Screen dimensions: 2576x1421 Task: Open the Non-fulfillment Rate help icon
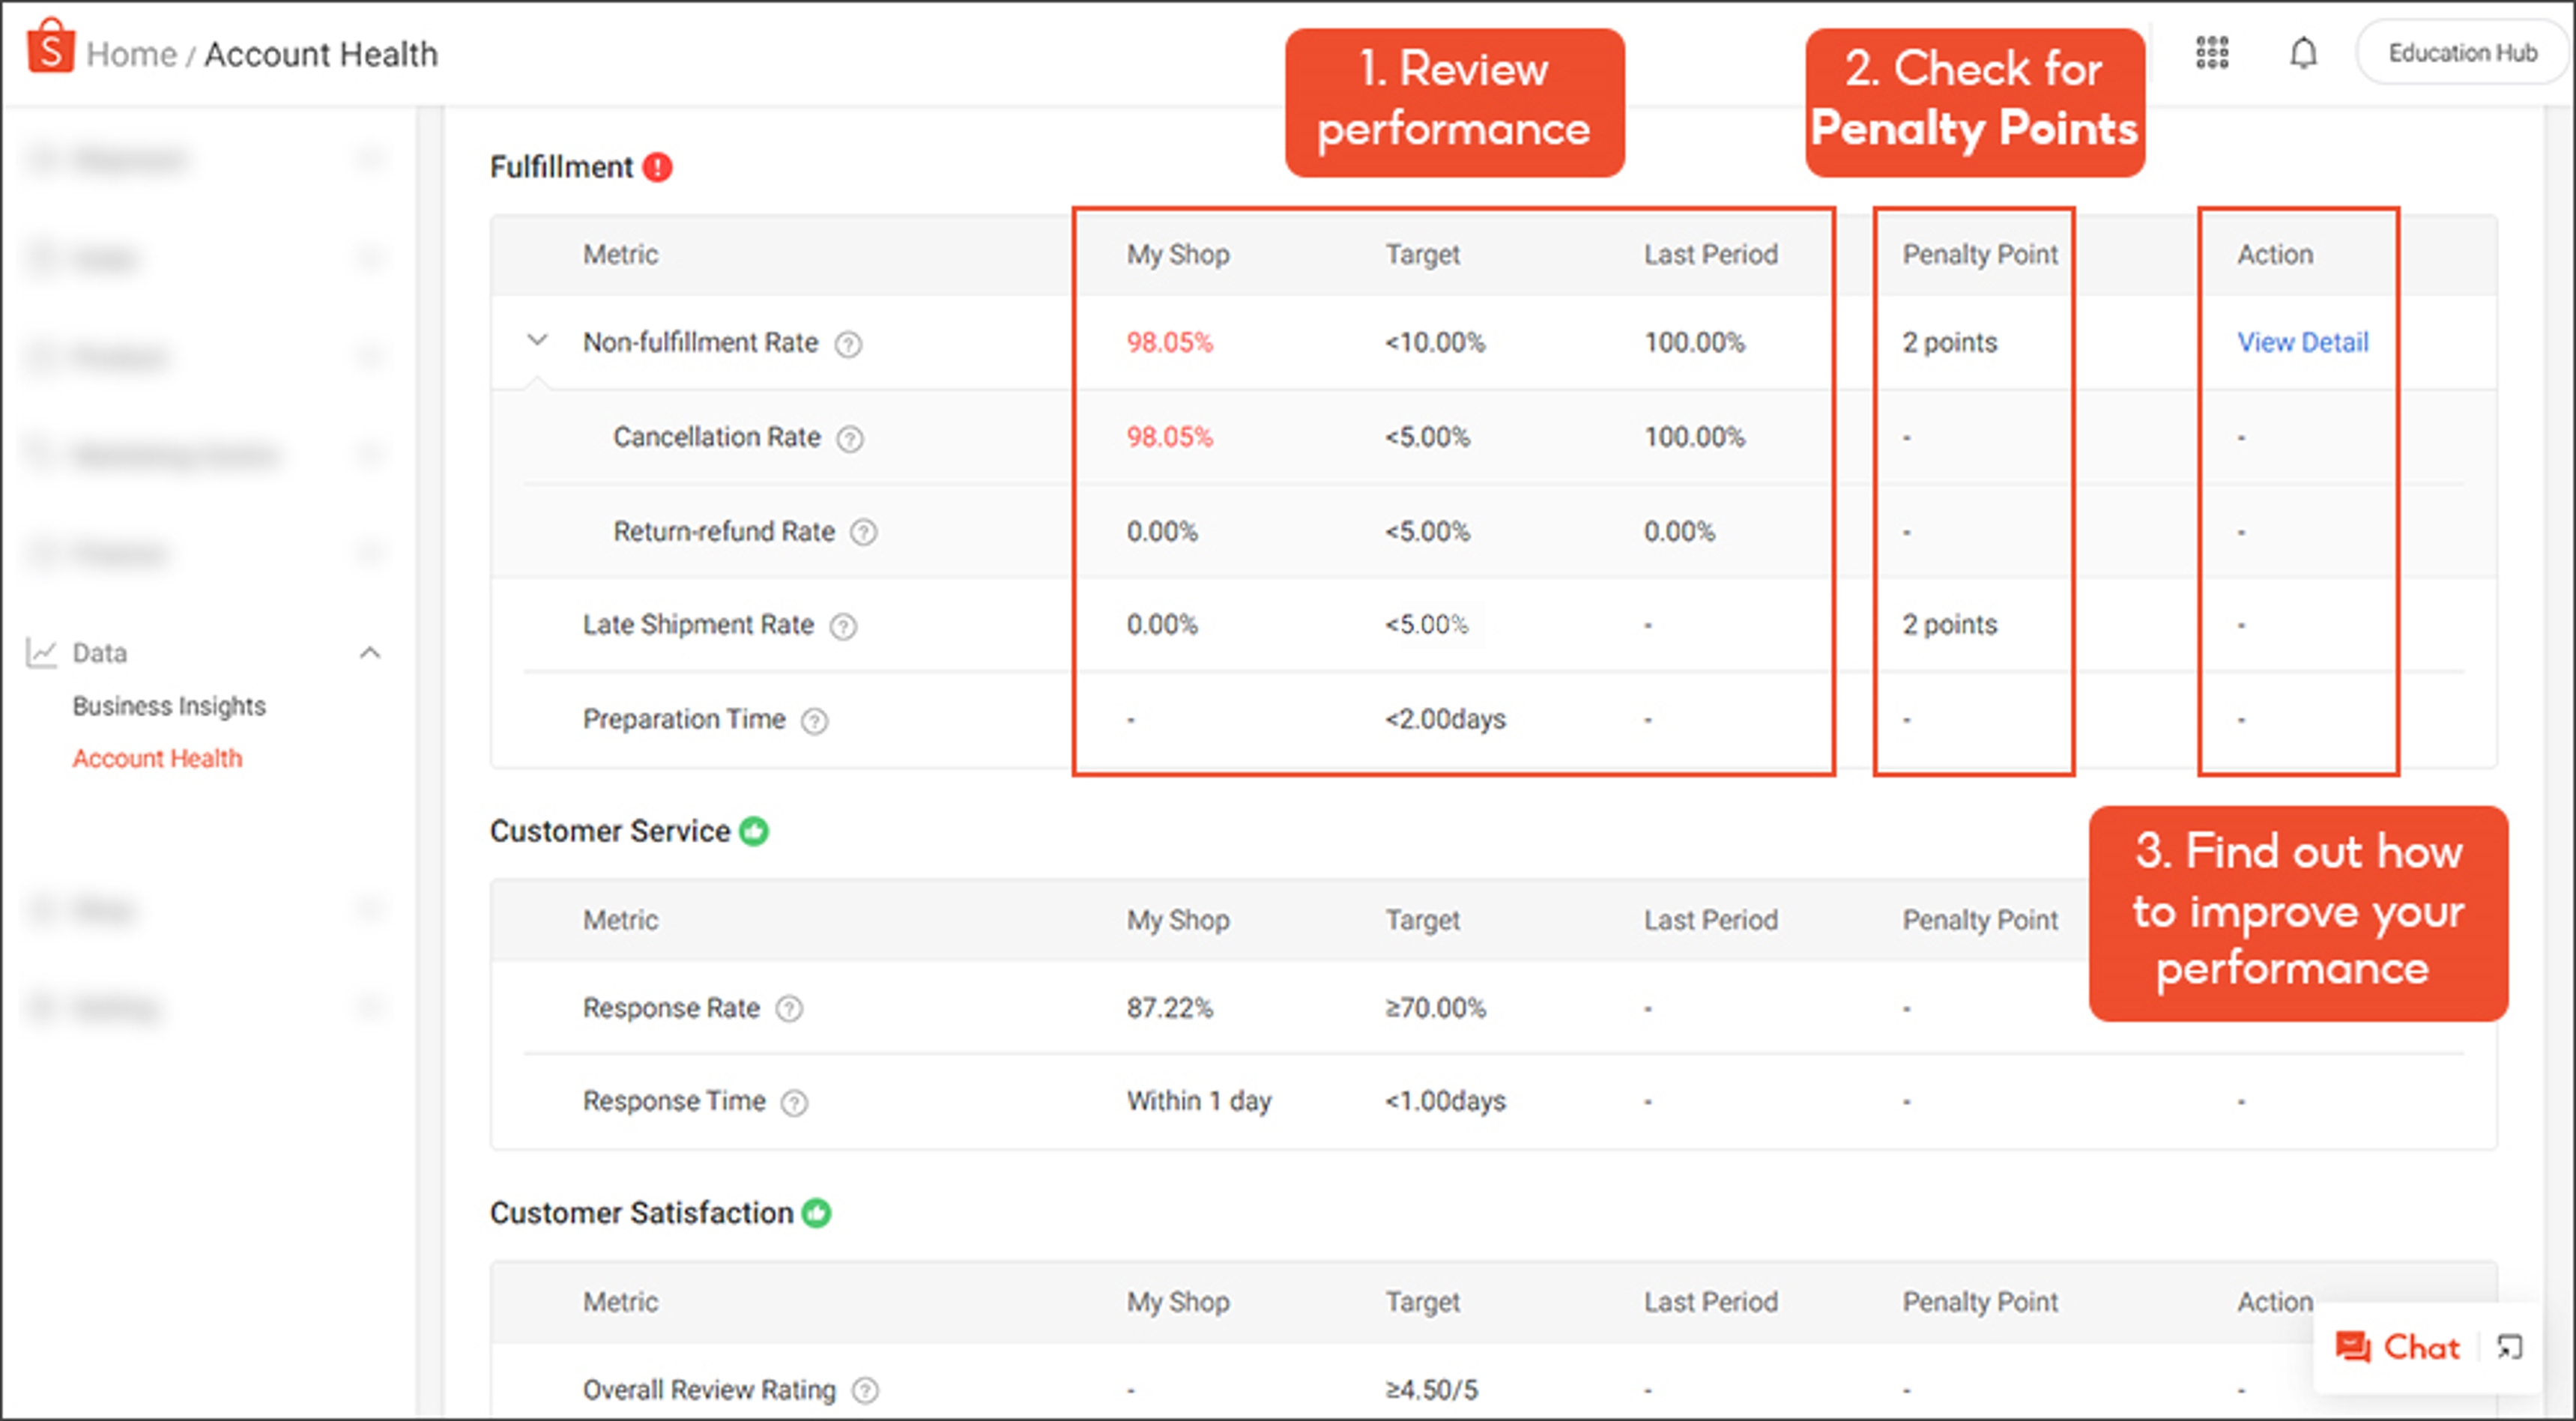[x=848, y=344]
